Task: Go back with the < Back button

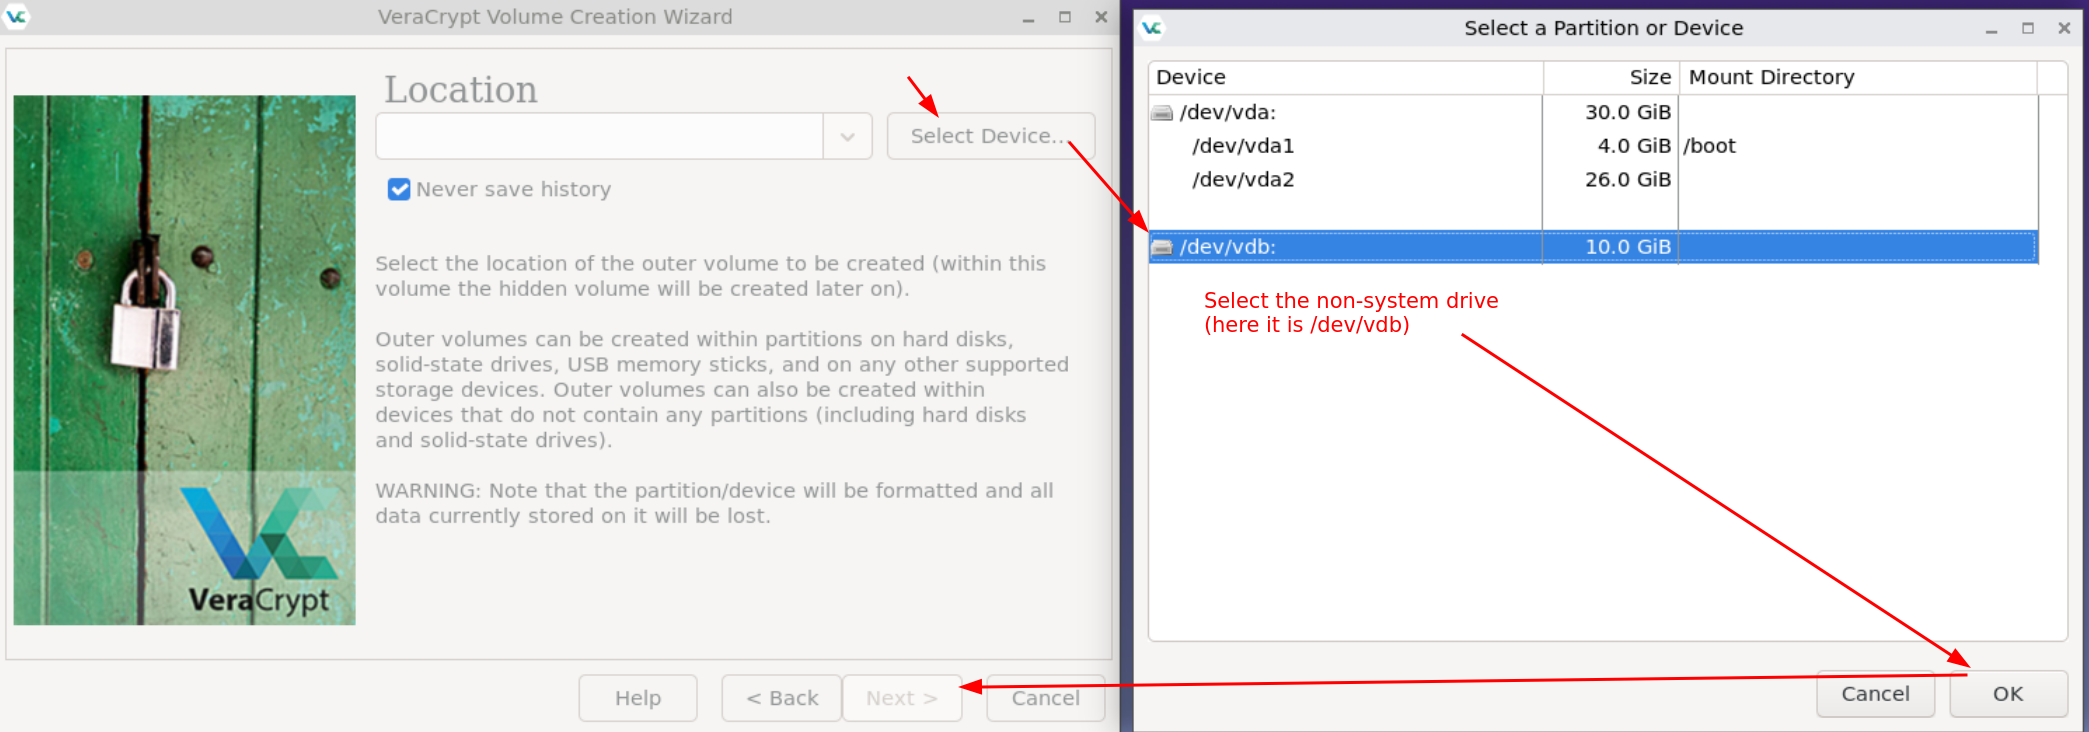Action: coord(782,698)
